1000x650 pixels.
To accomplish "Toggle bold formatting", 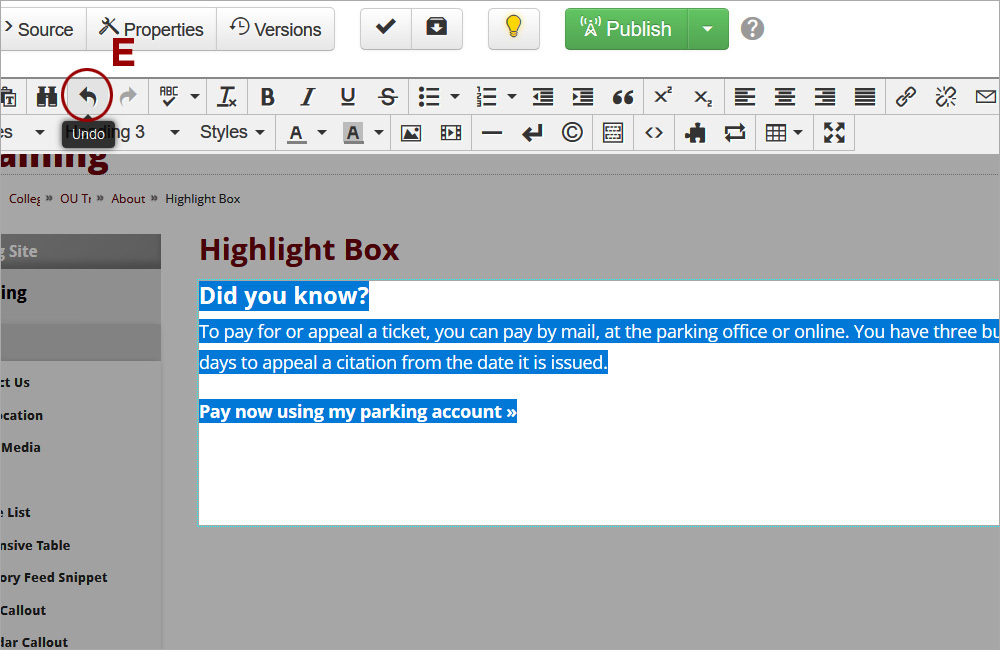I will tap(267, 97).
